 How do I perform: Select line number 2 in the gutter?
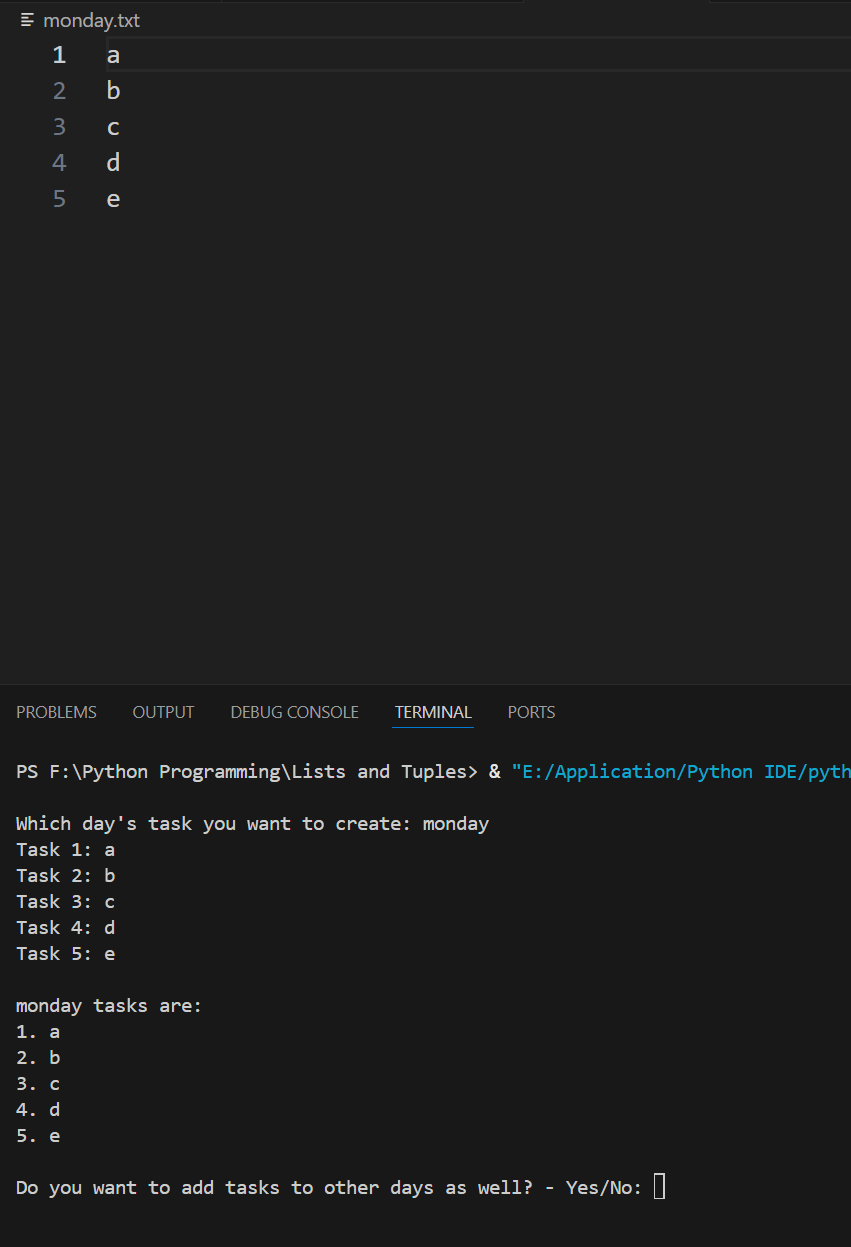coord(59,91)
